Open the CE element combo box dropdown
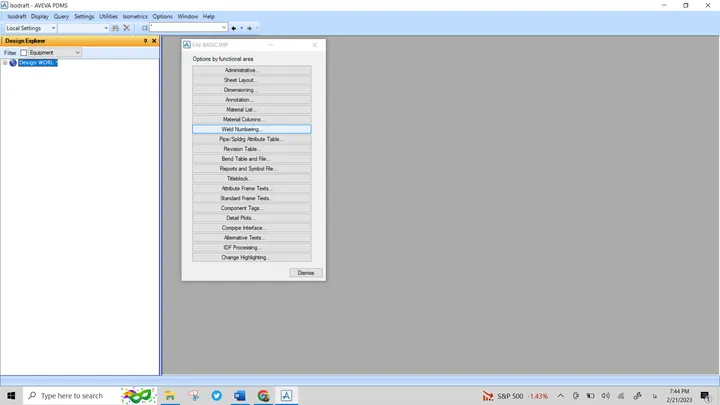This screenshot has height=405, width=720. pos(224,28)
